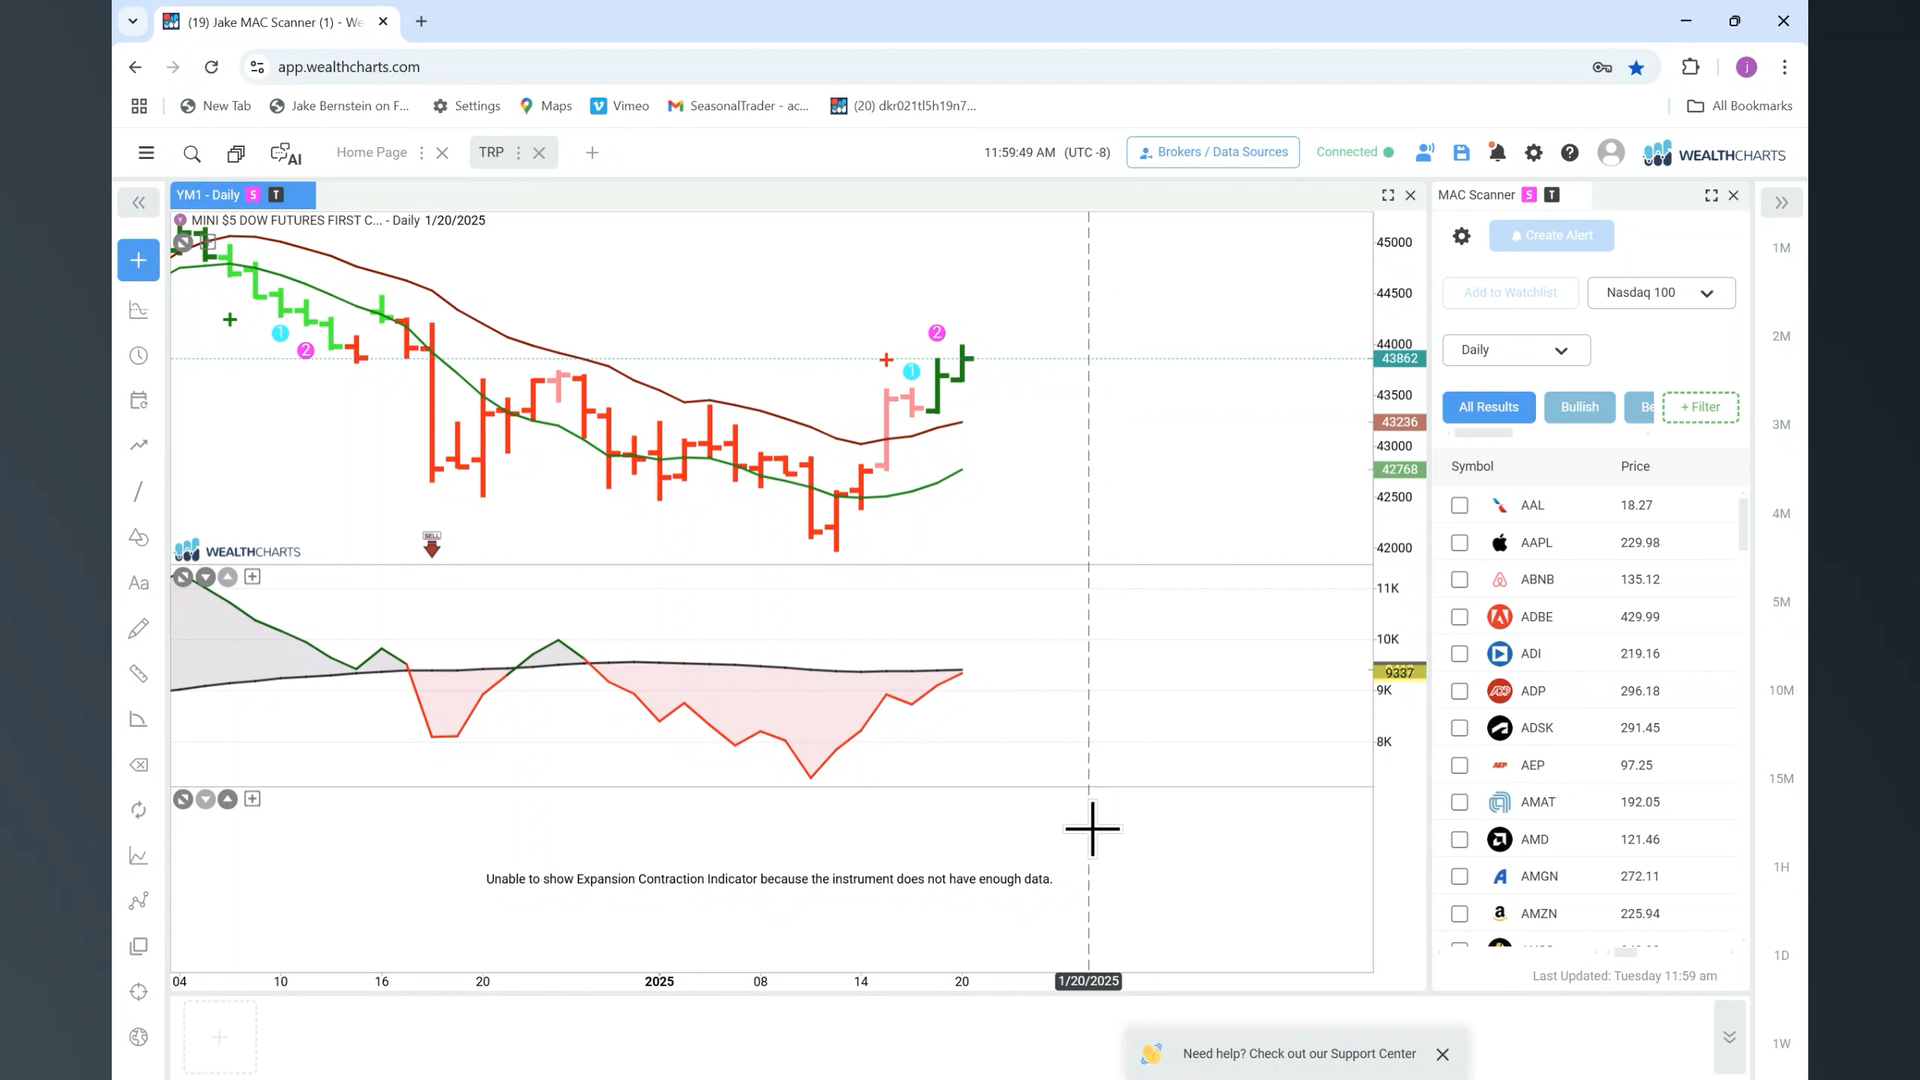
Task: Select the text Aa drawing tool
Action: tap(139, 583)
